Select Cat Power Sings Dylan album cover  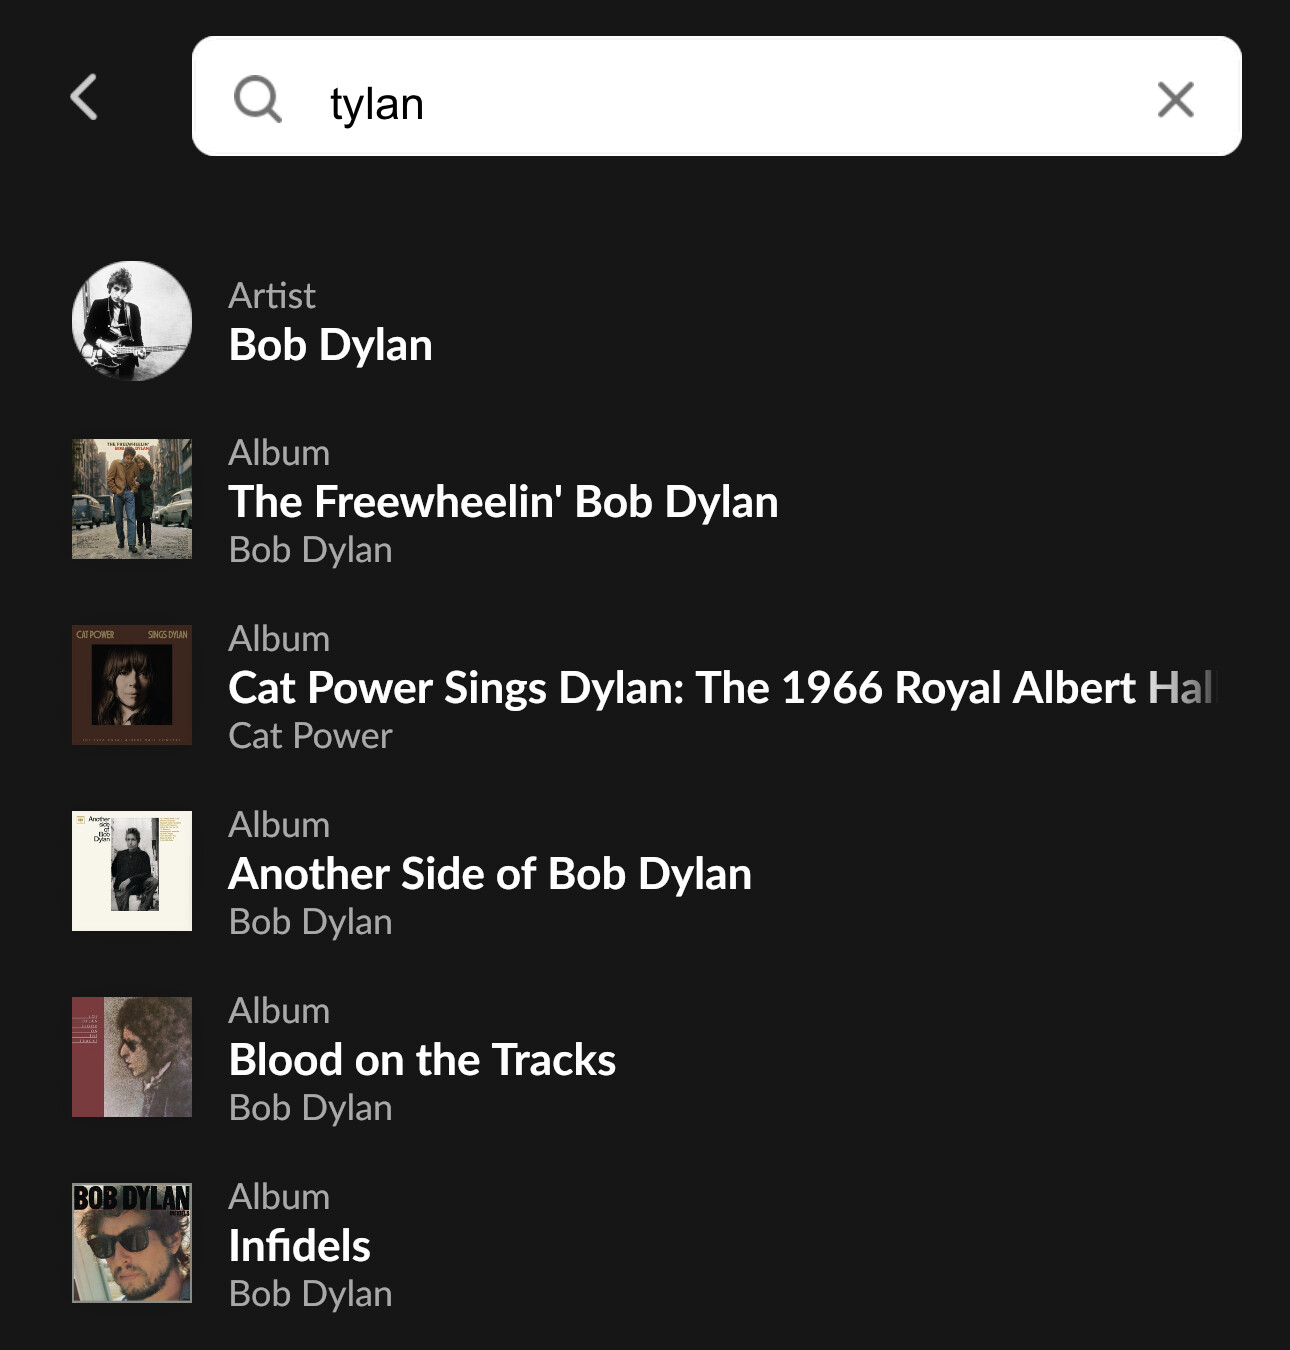[x=132, y=685]
